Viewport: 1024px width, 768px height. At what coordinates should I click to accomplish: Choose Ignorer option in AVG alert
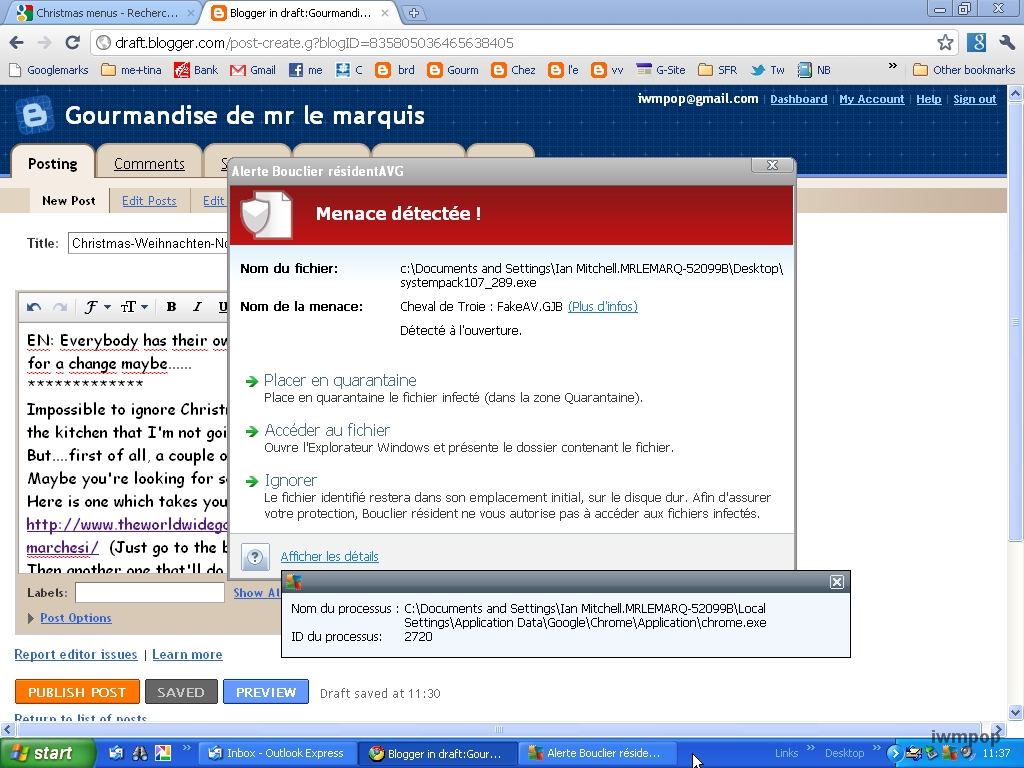[x=291, y=481]
